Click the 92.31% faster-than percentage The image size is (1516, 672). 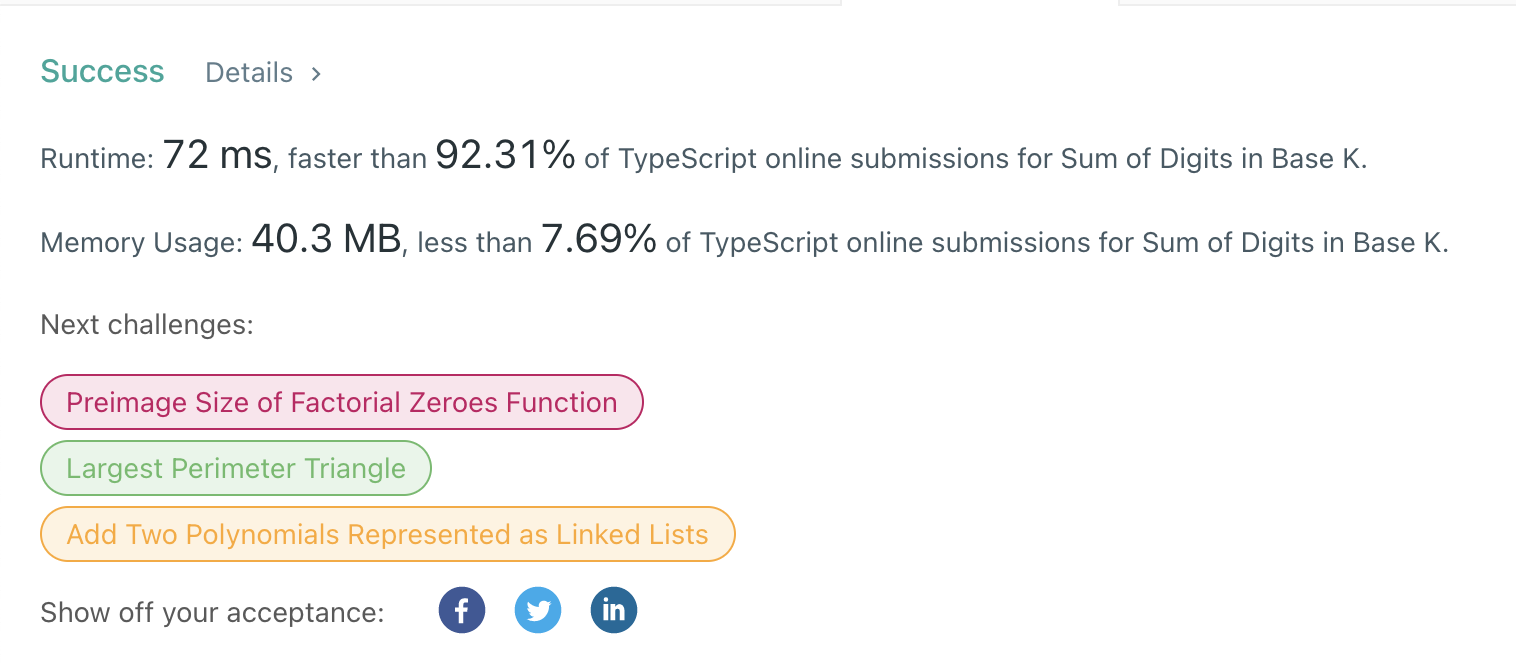point(505,156)
